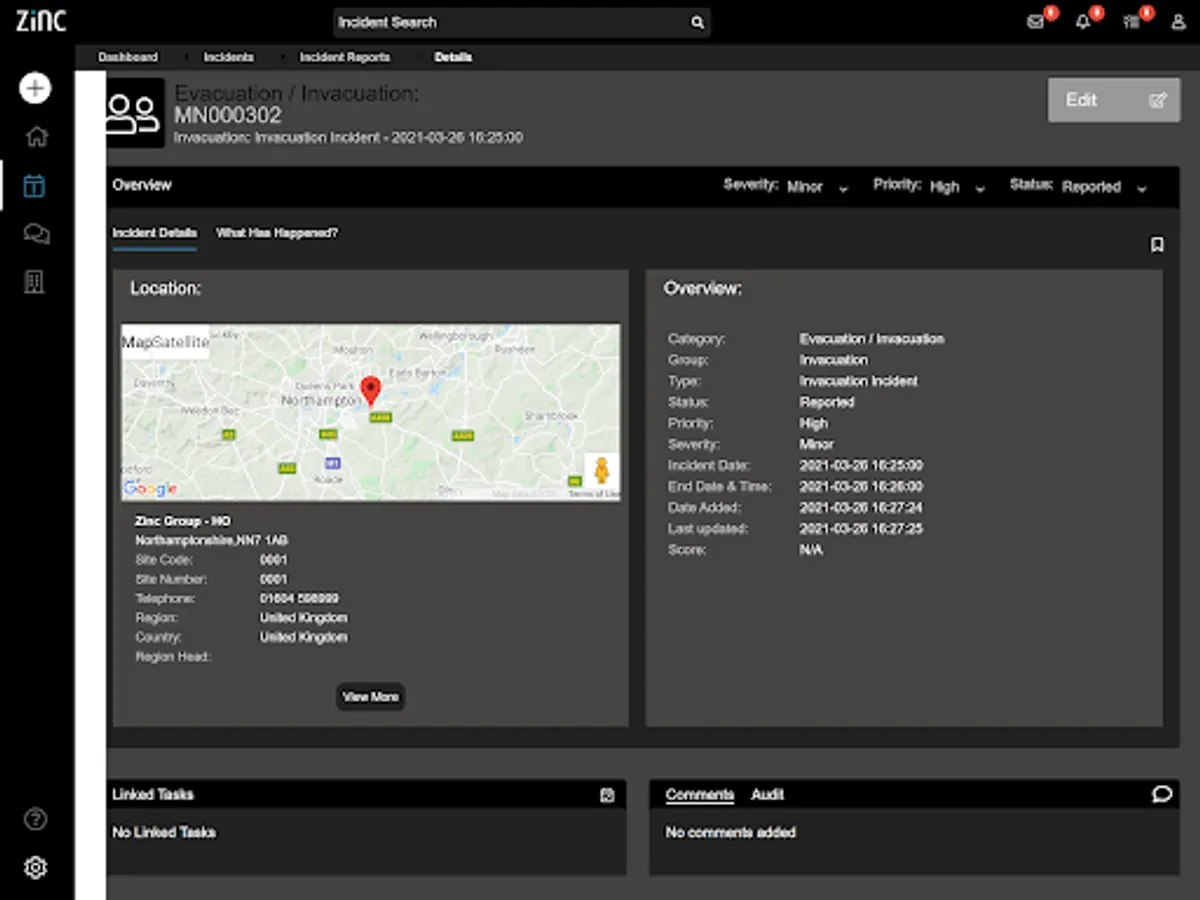
Task: Switch to What Has Happened? tab
Action: tap(277, 233)
